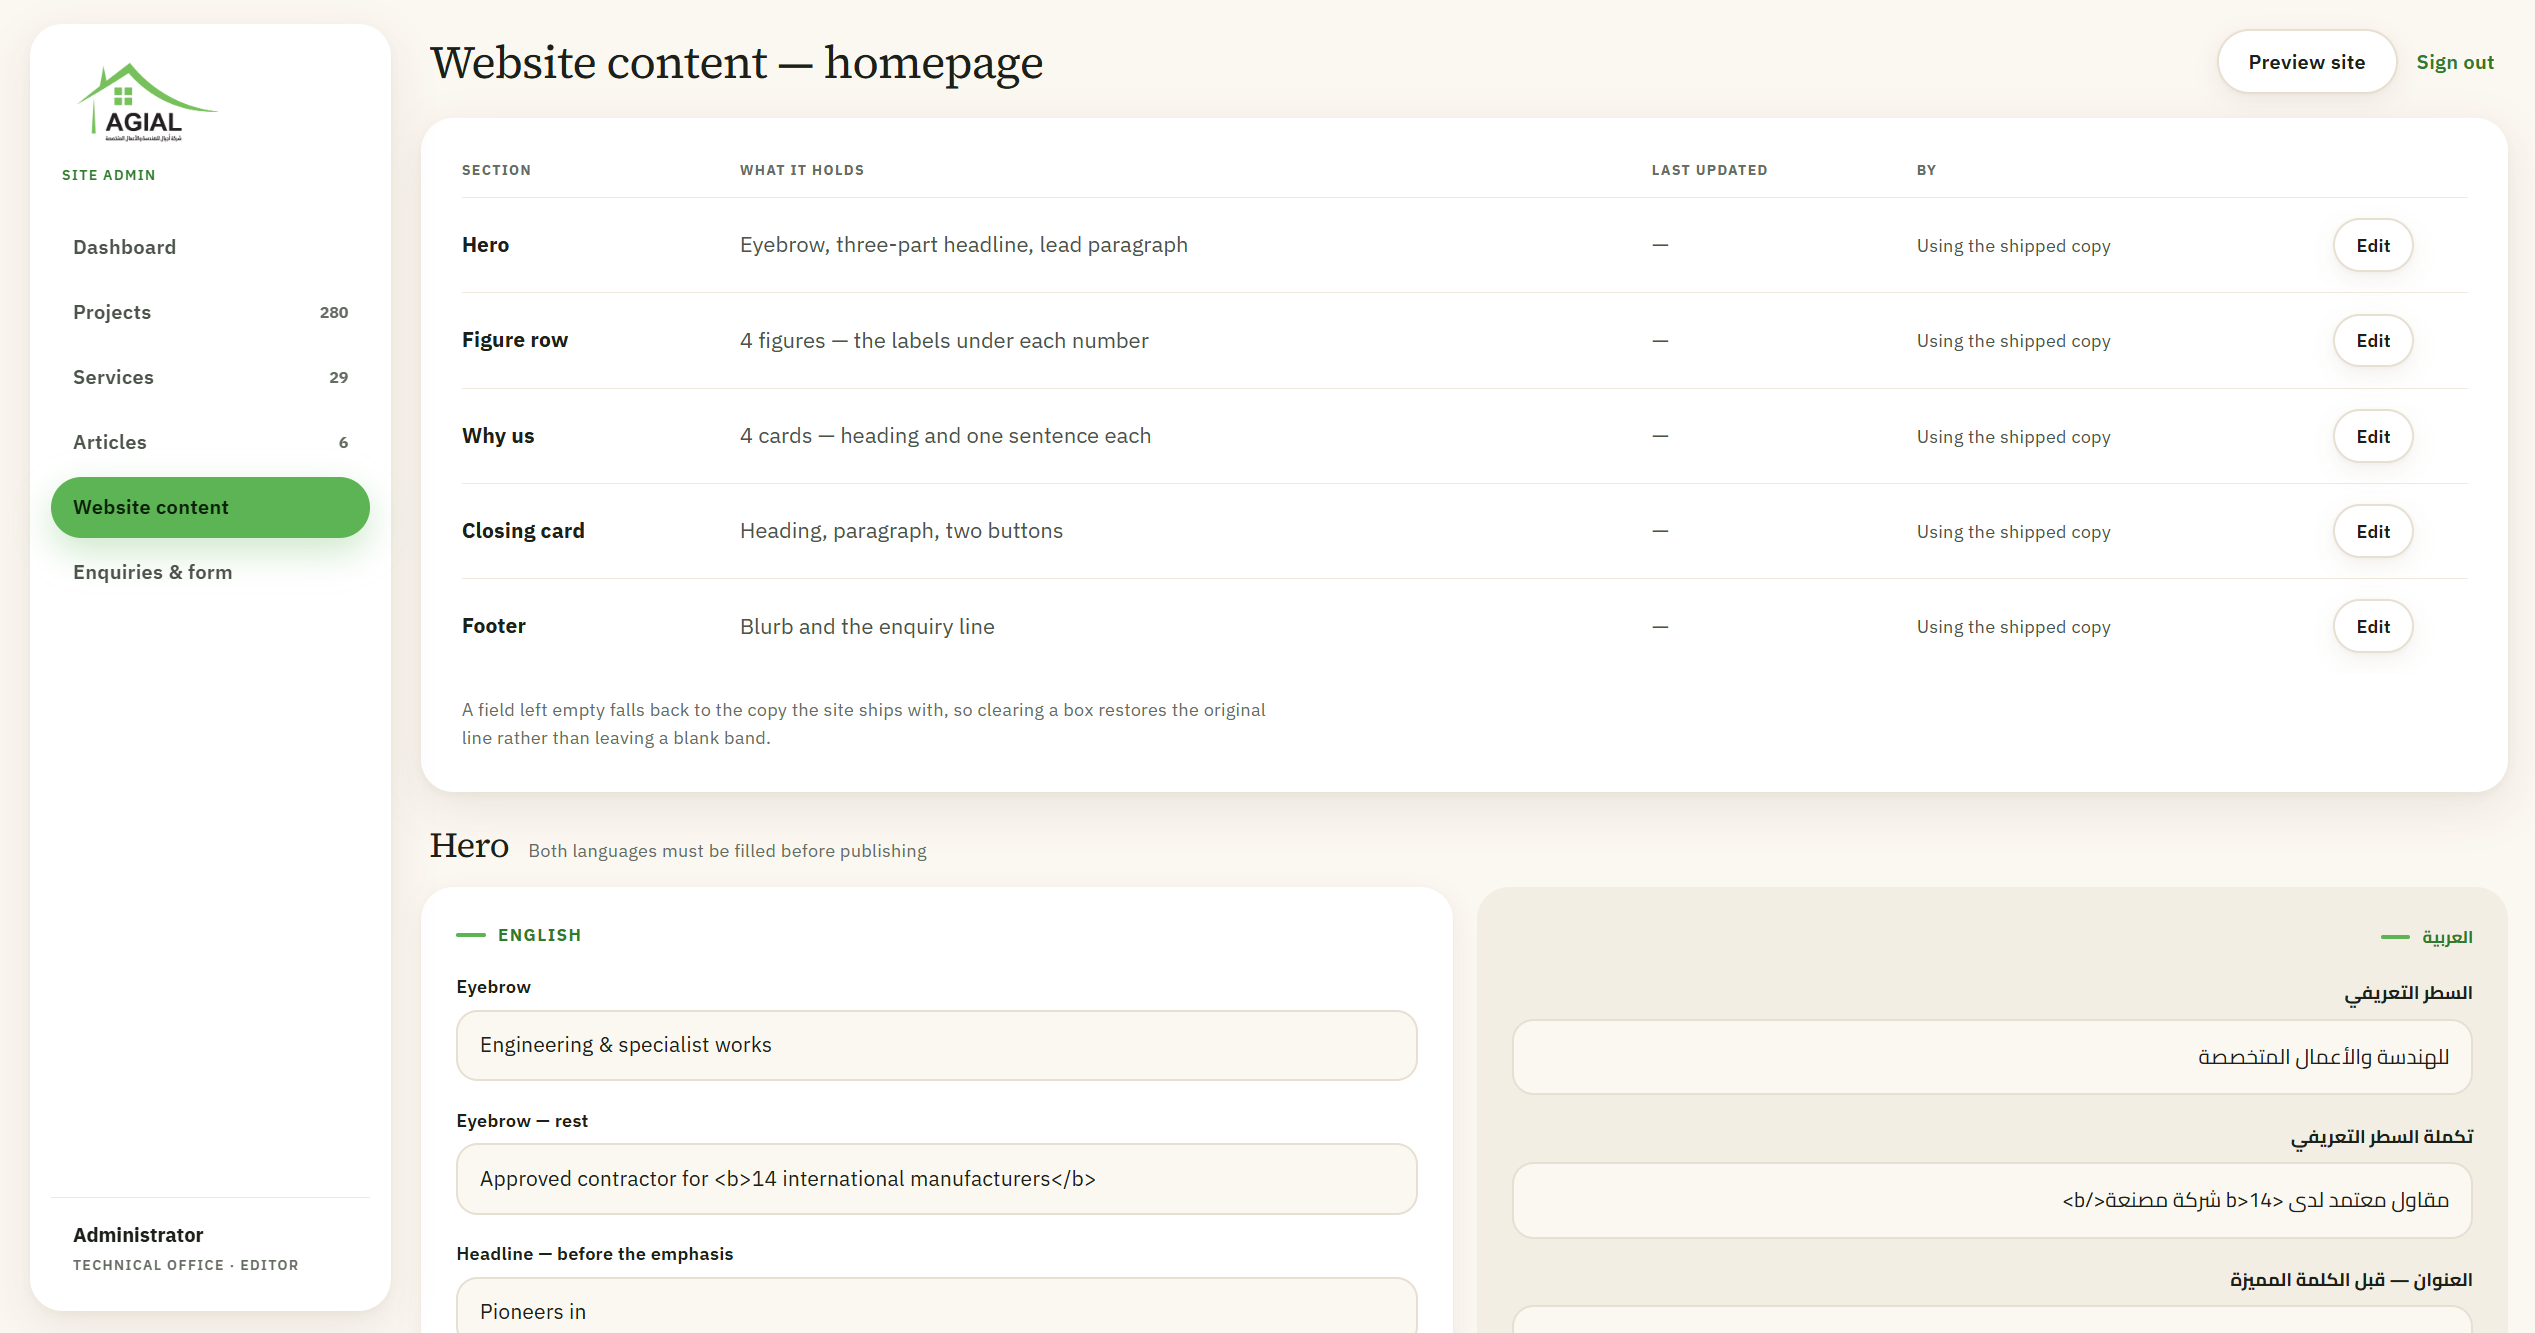Open the Services section
This screenshot has width=2535, height=1333.
210,377
